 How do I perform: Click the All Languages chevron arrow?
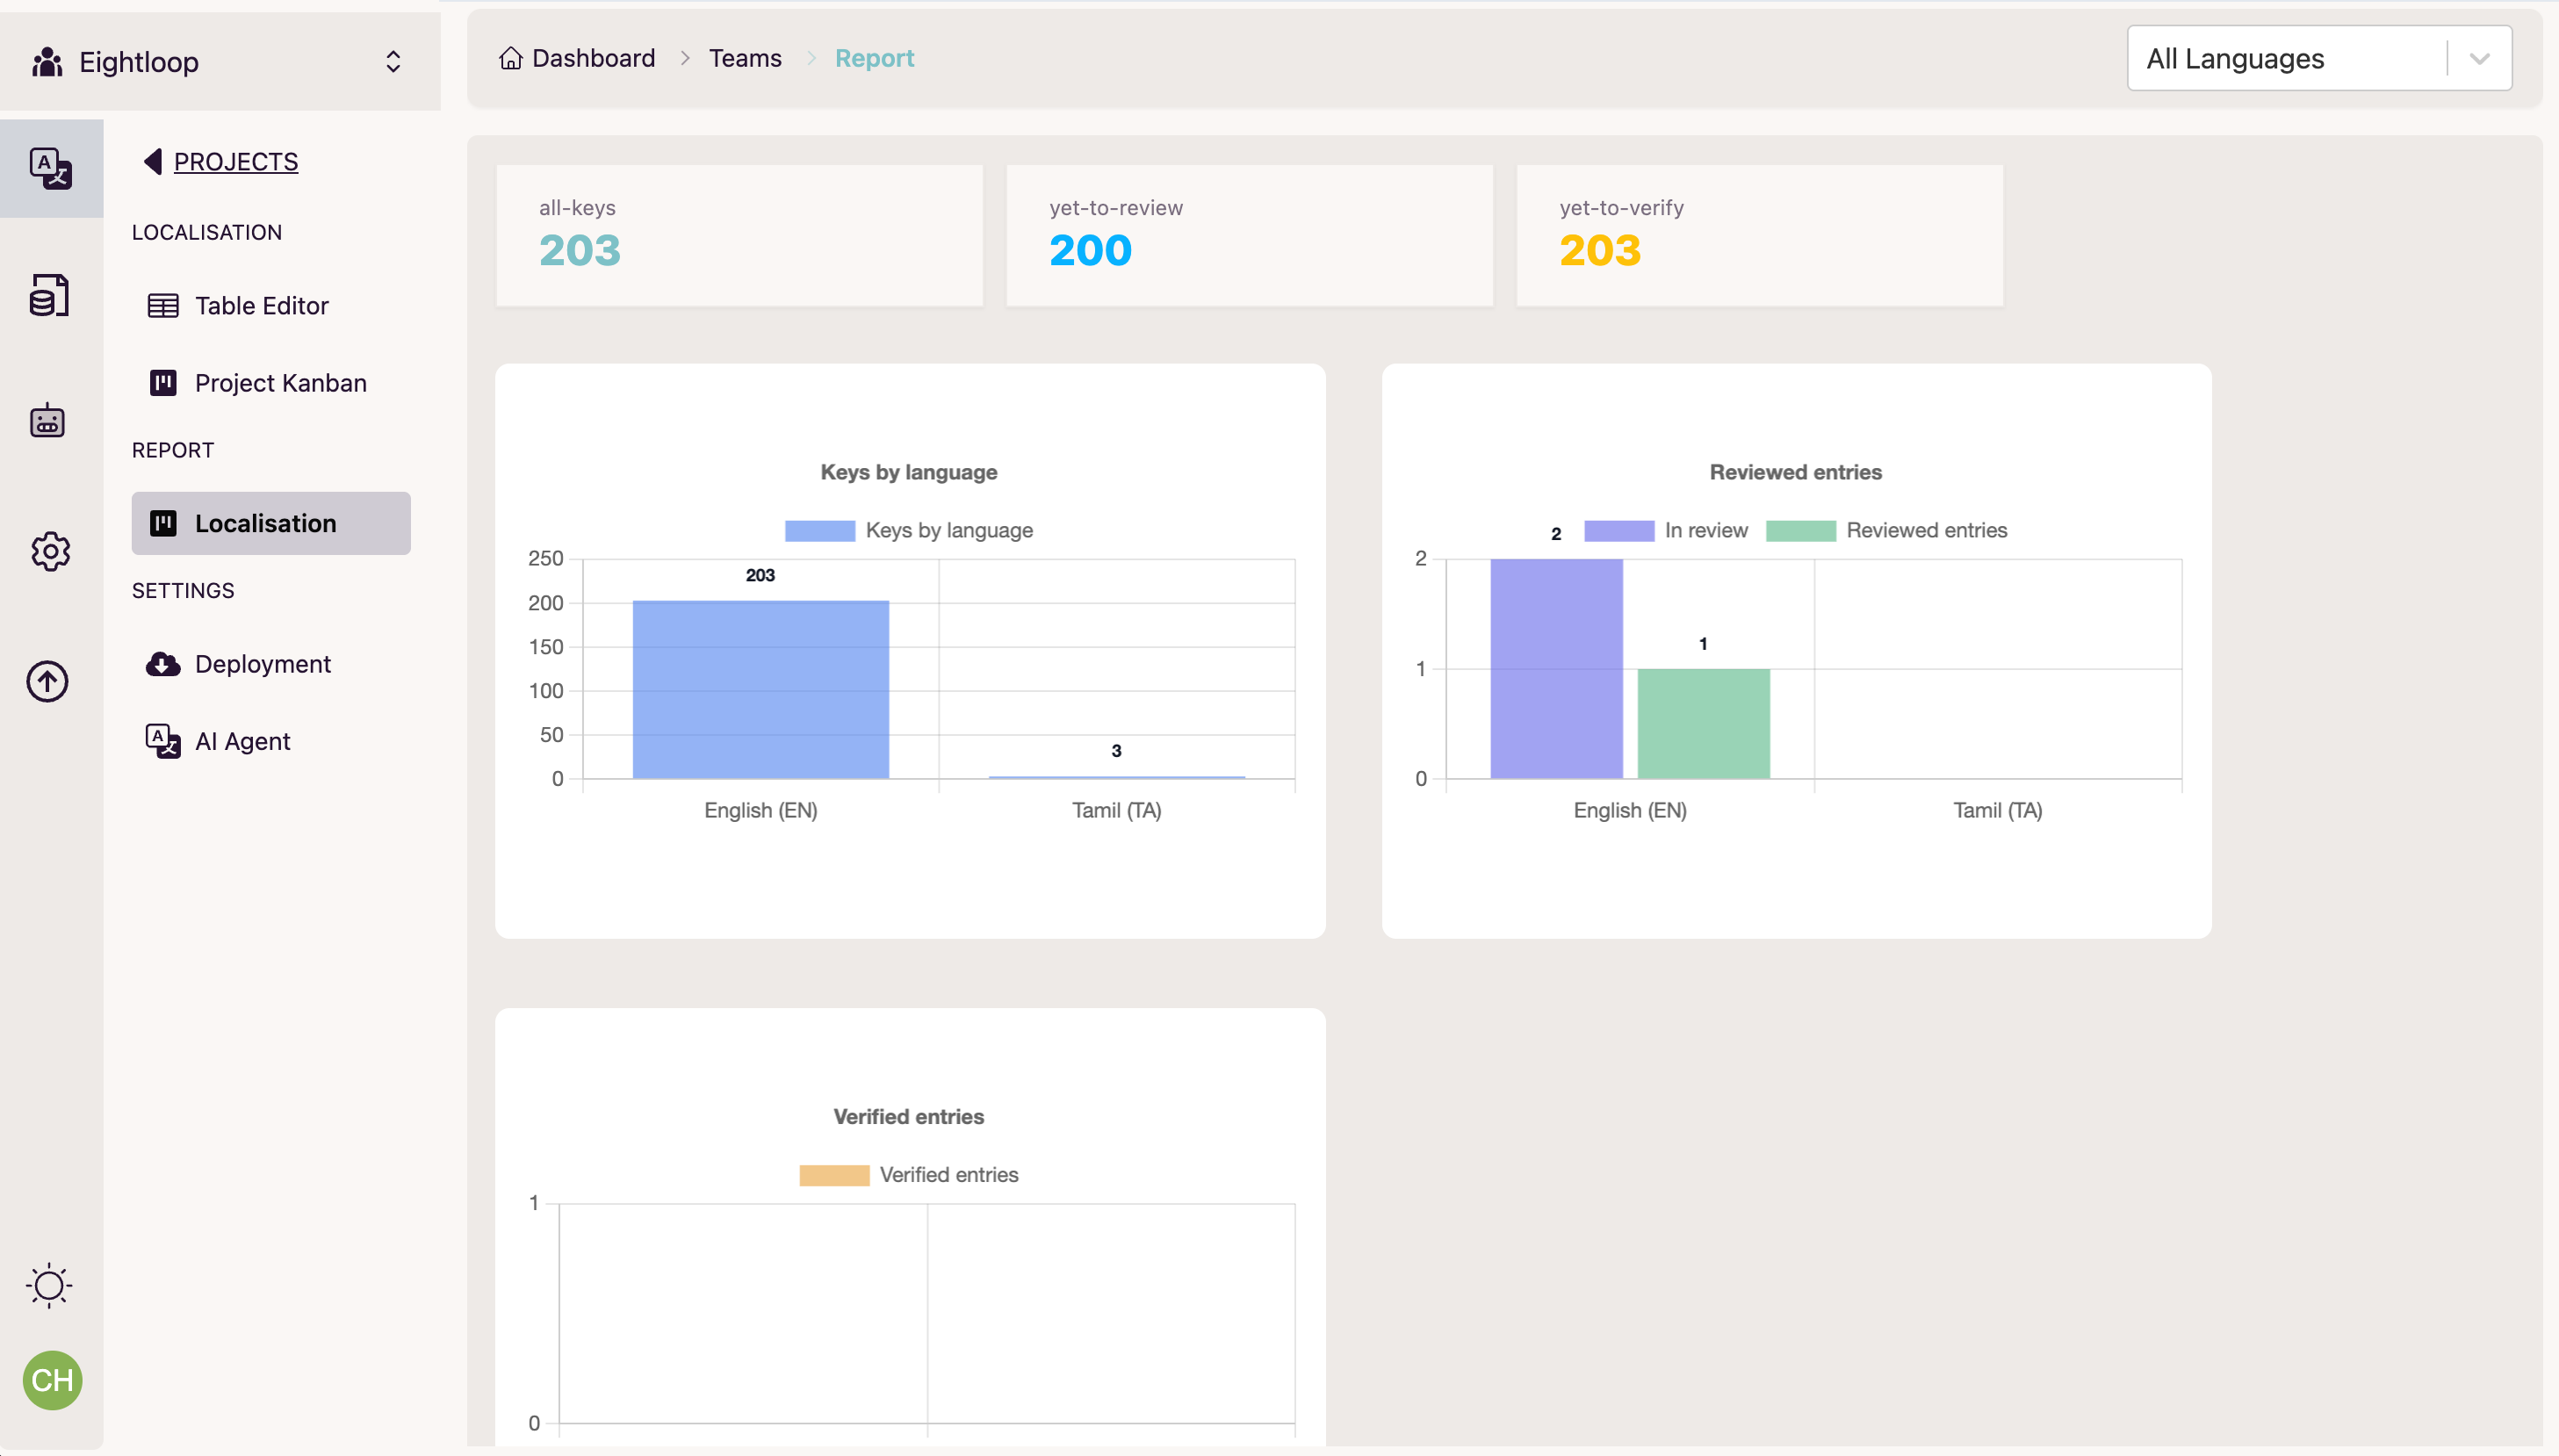click(x=2479, y=59)
